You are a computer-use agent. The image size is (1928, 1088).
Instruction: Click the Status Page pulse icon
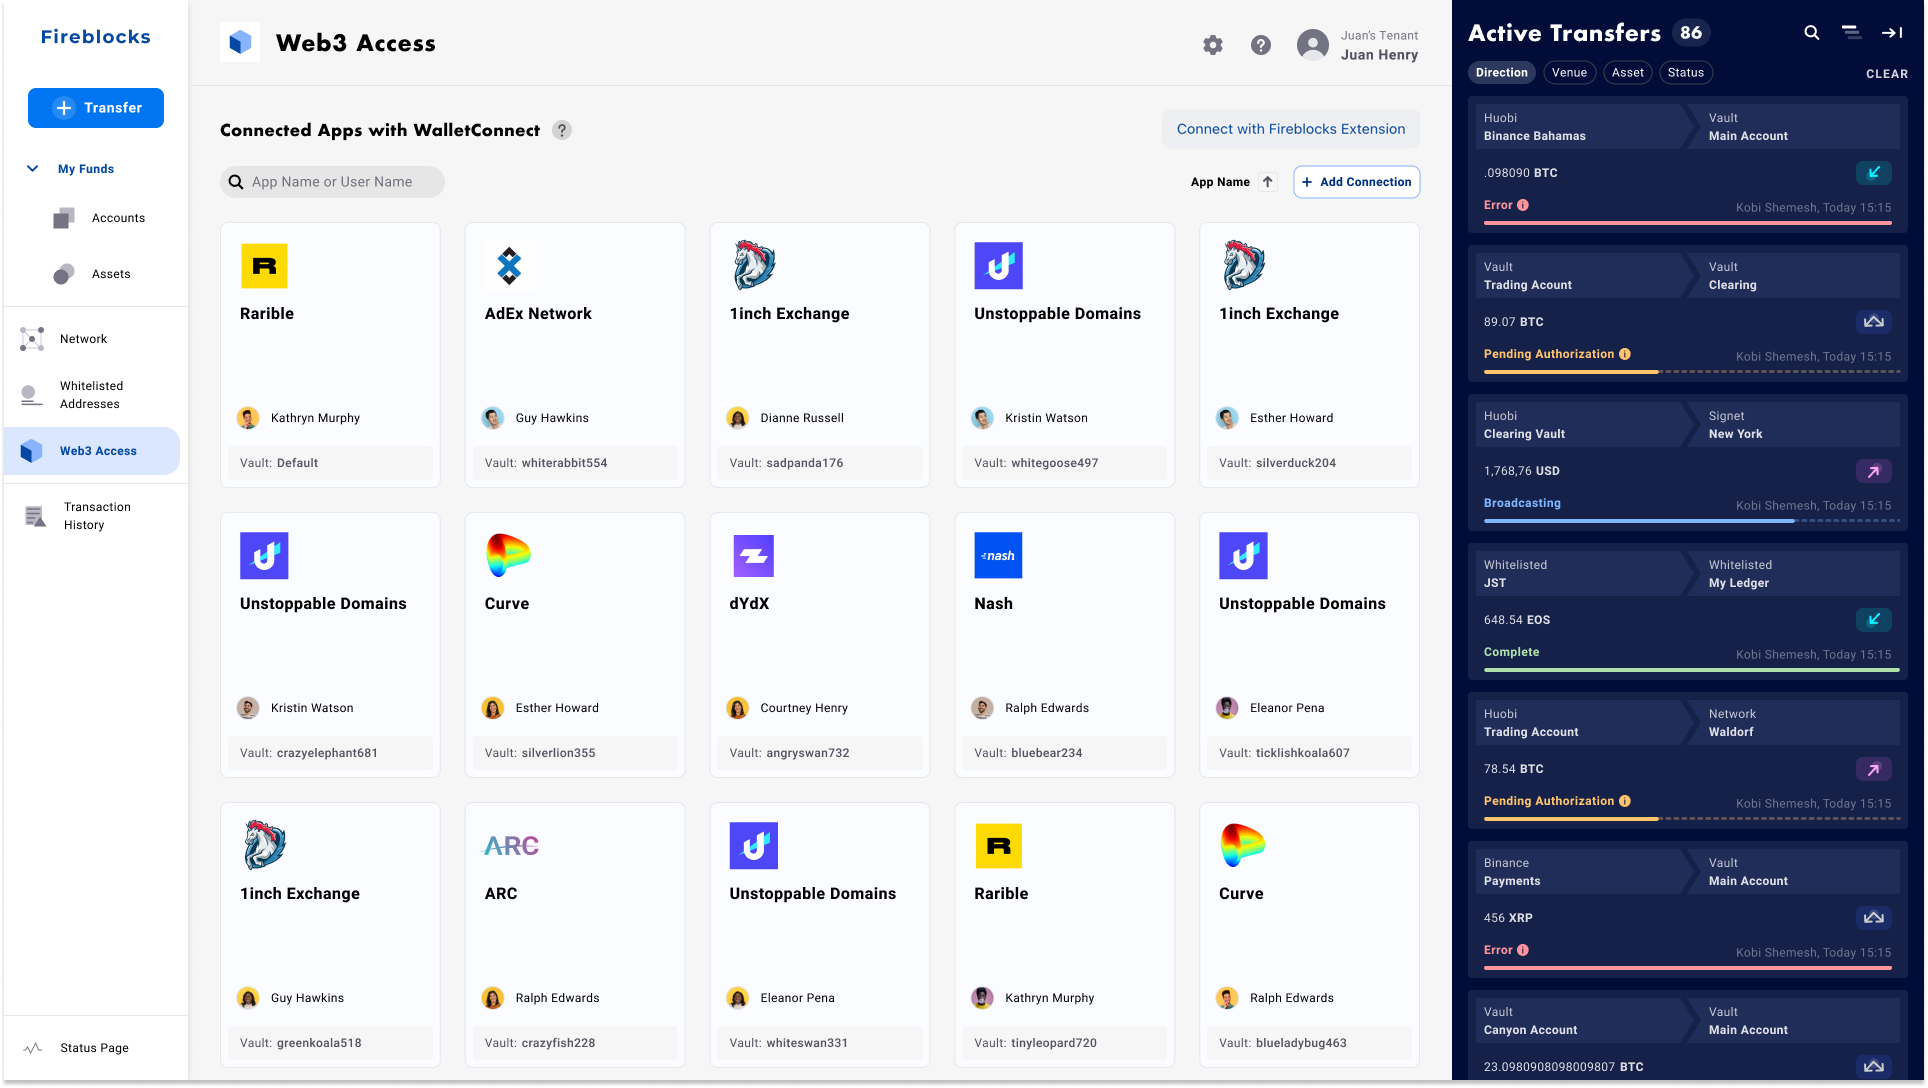coord(33,1048)
